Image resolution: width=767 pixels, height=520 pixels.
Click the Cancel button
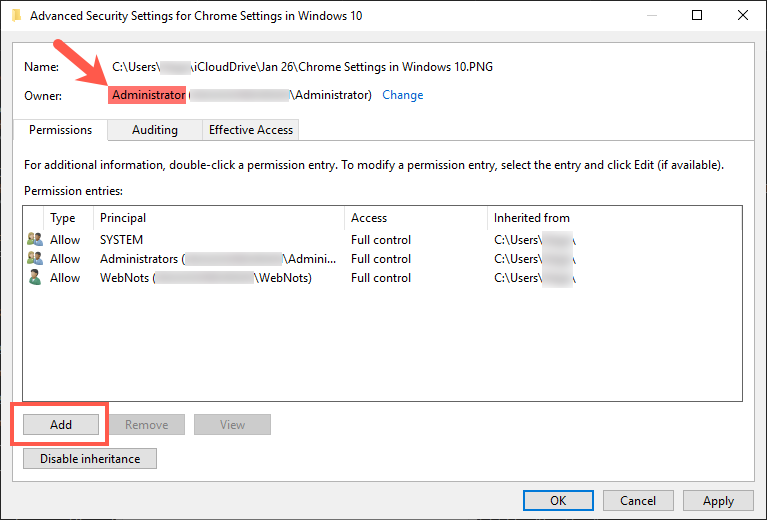tap(638, 500)
